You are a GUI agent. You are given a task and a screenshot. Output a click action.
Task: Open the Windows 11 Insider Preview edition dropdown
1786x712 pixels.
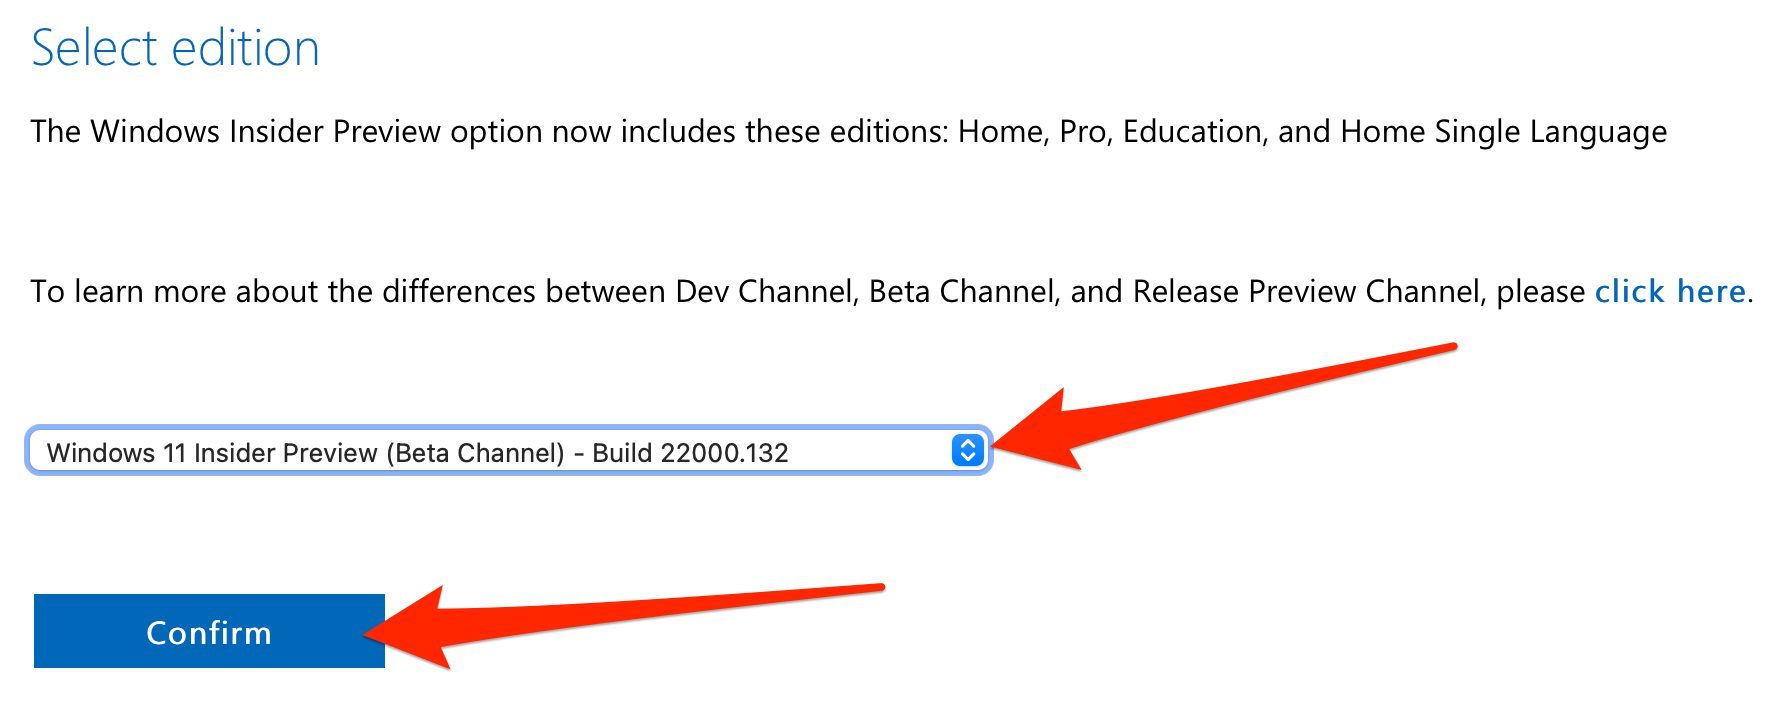(509, 451)
